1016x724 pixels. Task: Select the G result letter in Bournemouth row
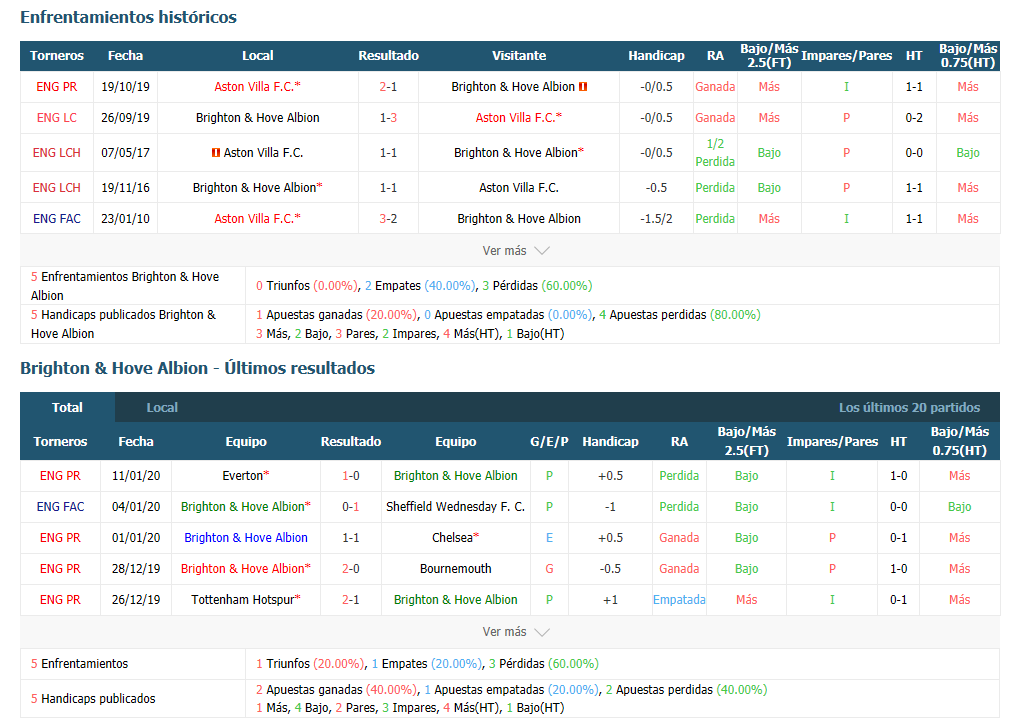(549, 569)
